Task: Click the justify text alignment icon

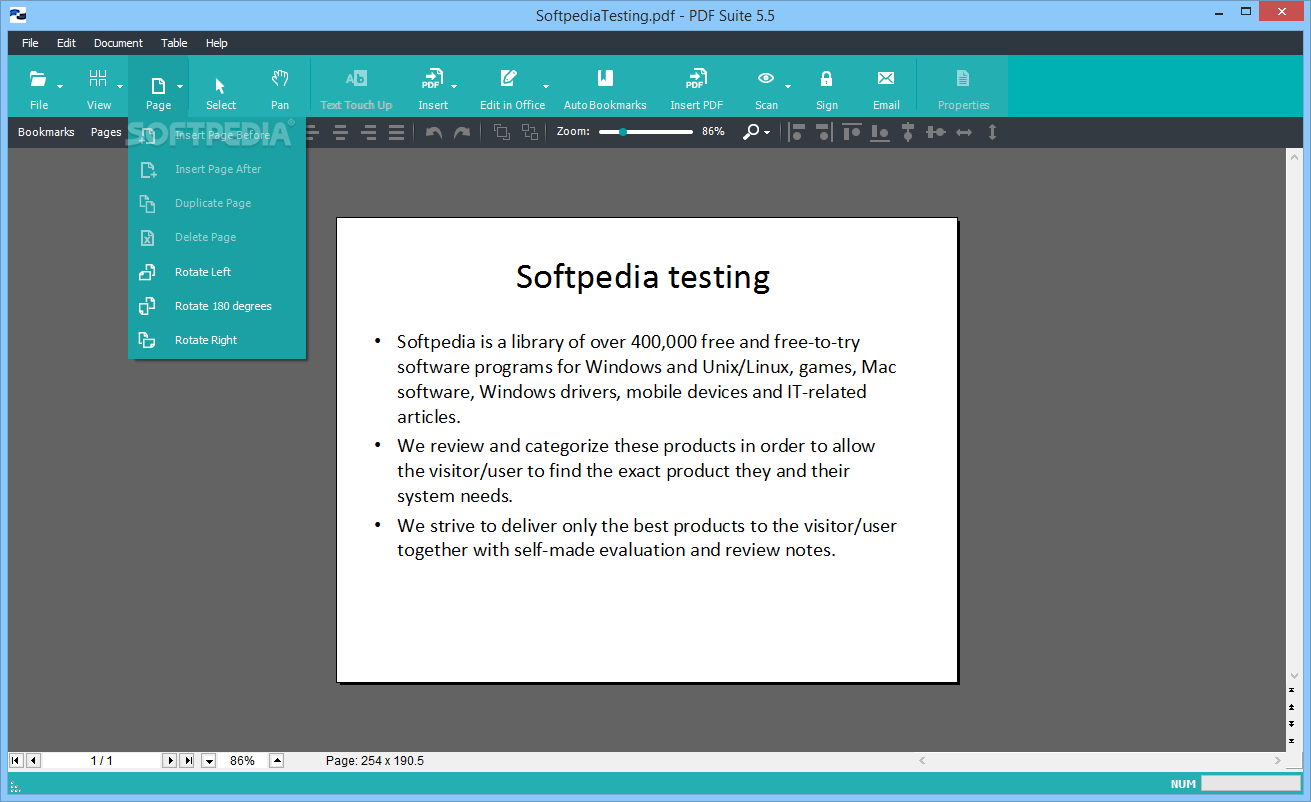Action: [397, 132]
